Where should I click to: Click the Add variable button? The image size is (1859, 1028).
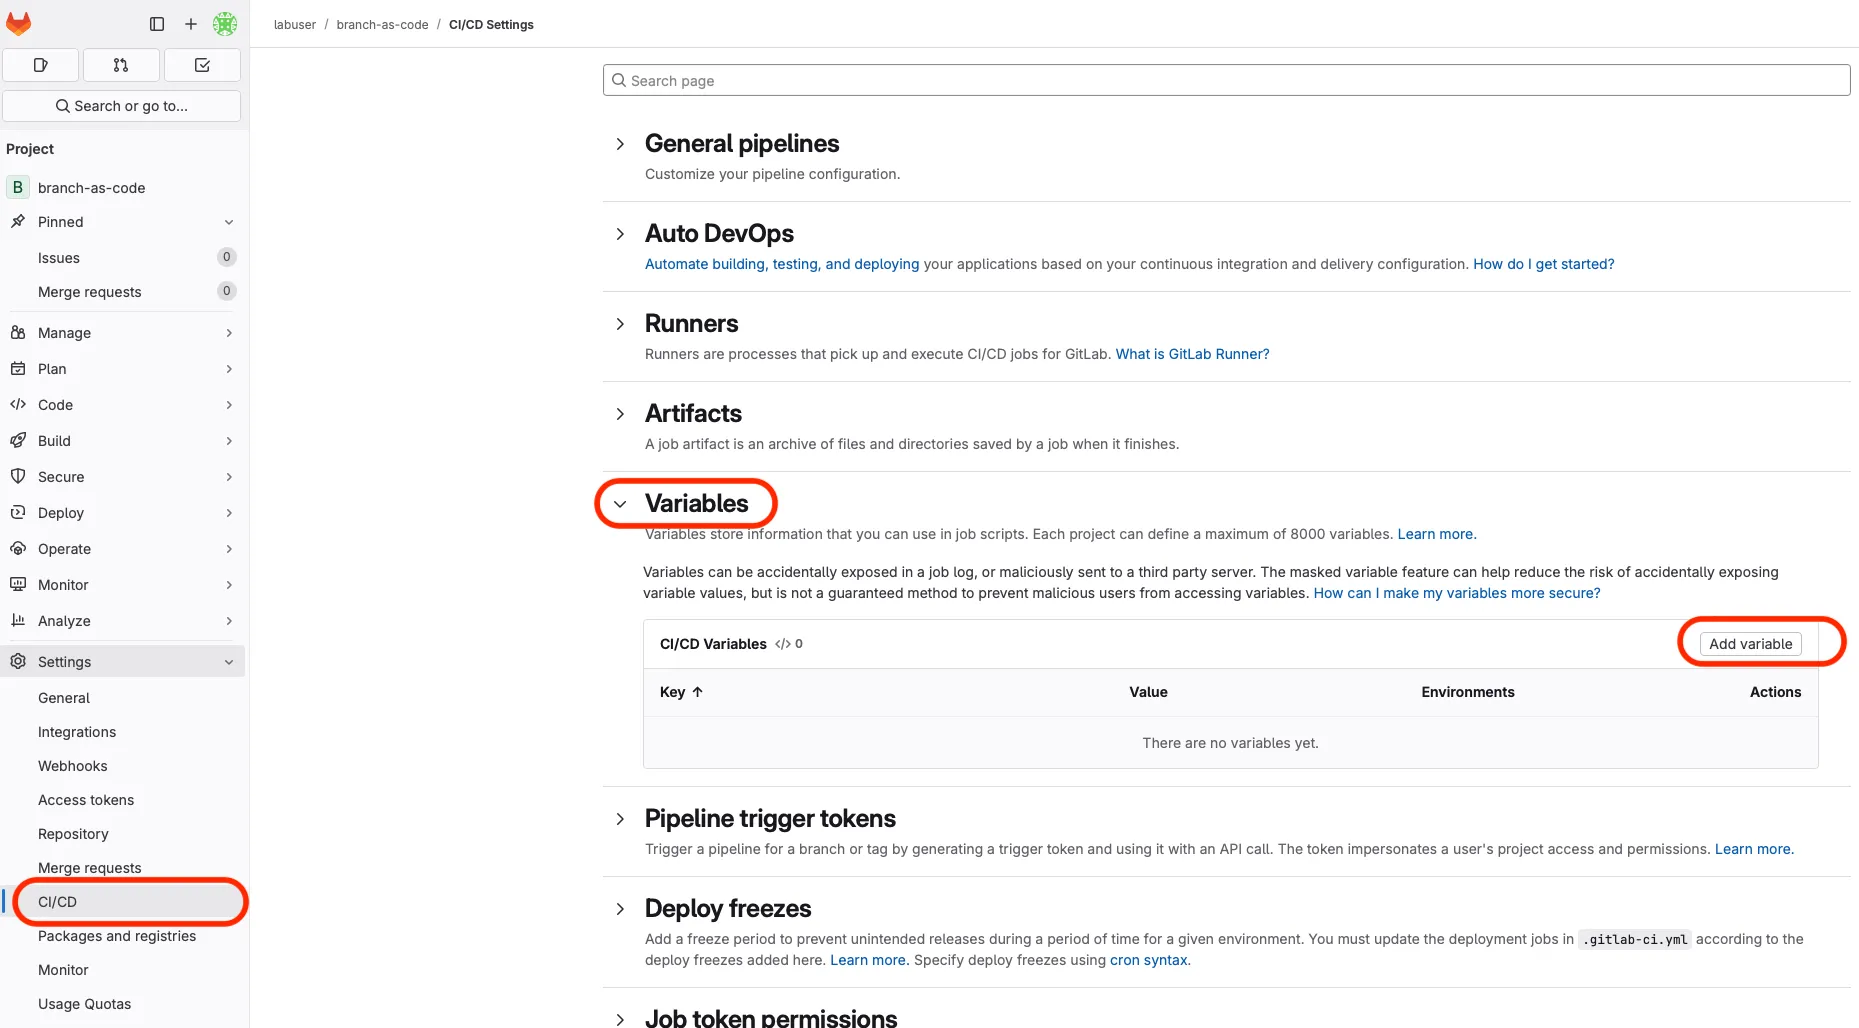pyautogui.click(x=1750, y=644)
